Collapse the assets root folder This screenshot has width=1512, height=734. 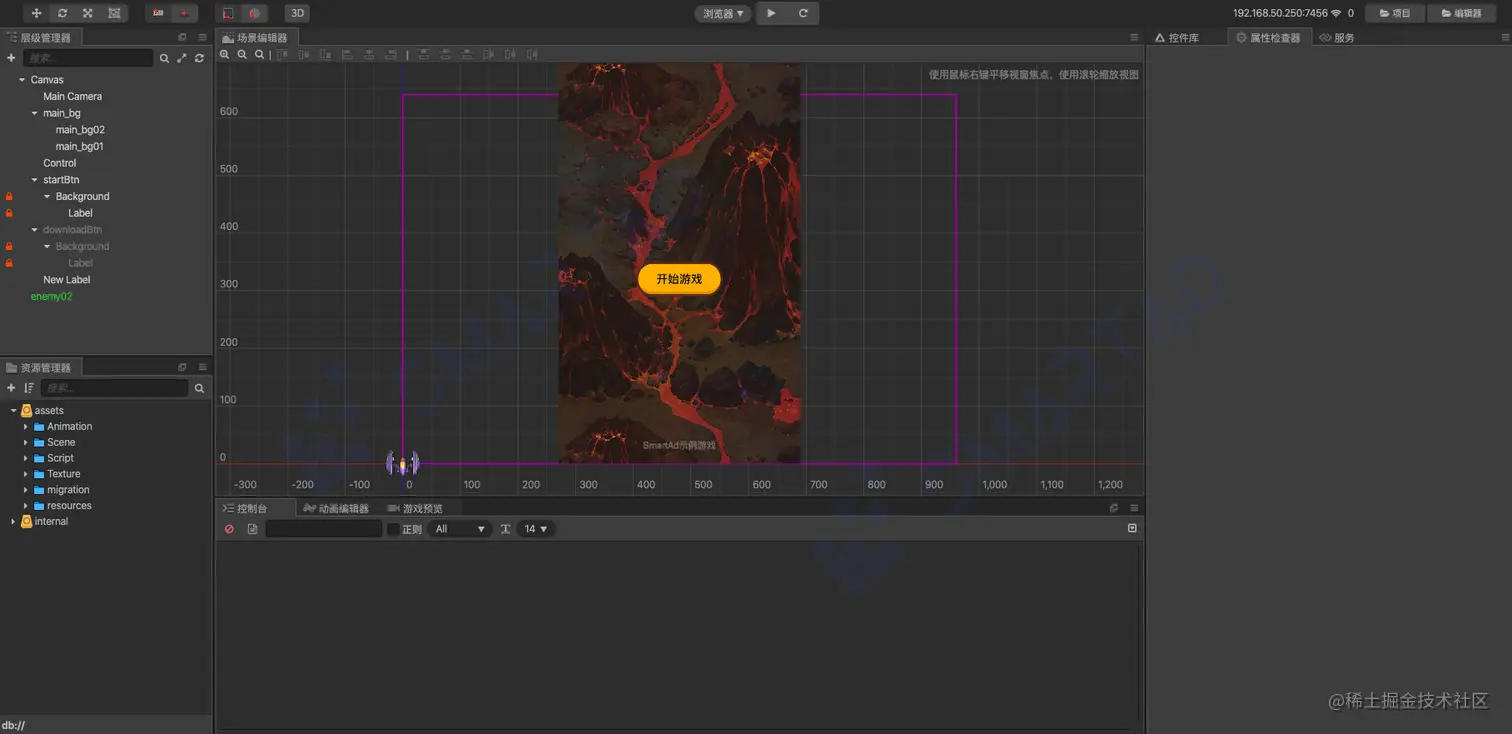13,411
